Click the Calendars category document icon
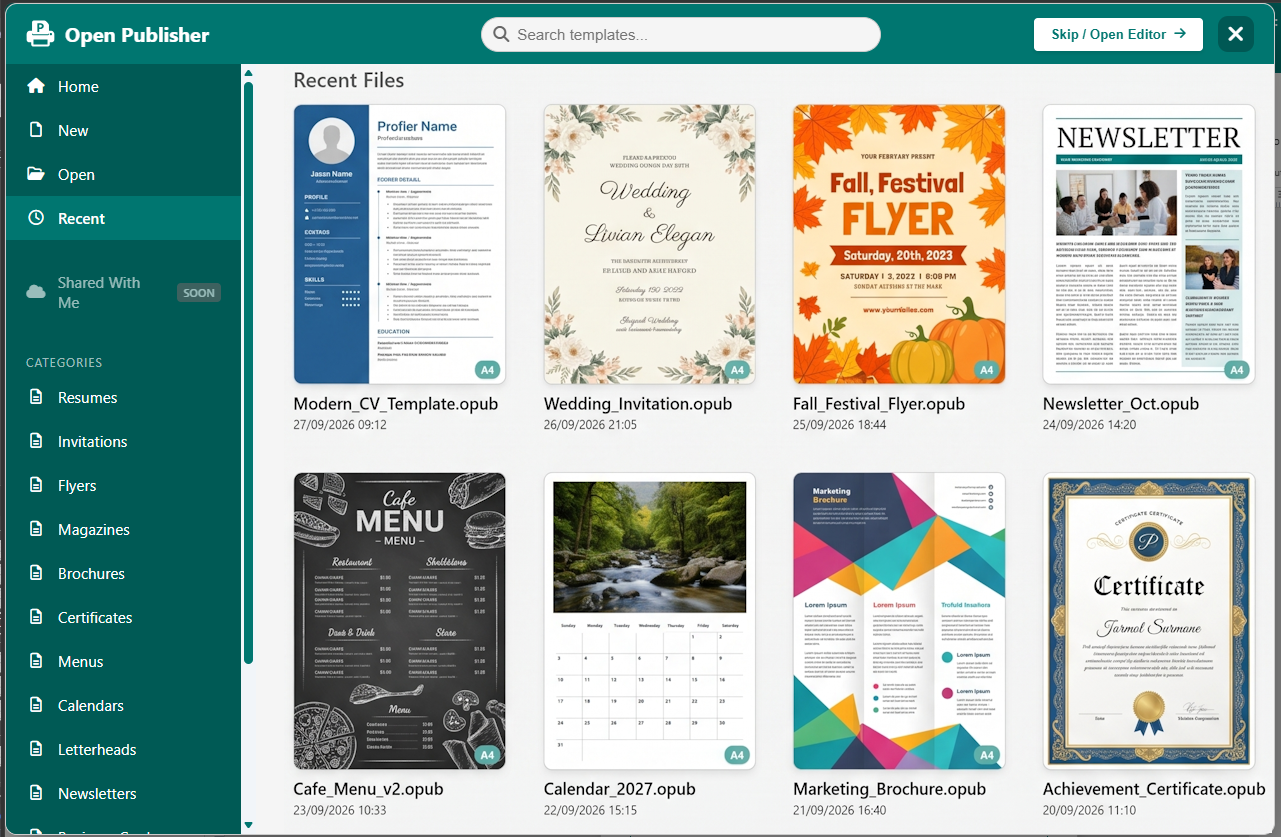 [x=37, y=705]
